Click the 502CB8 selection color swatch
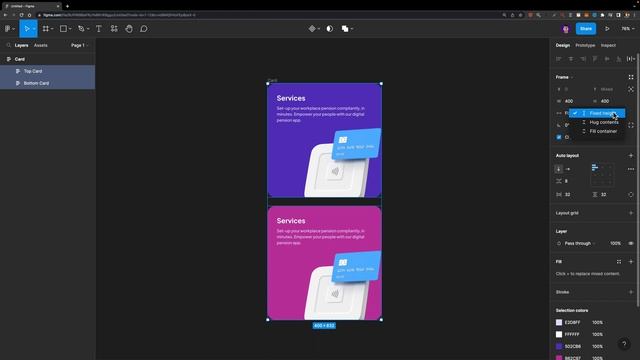The image size is (640, 360). [x=559, y=346]
